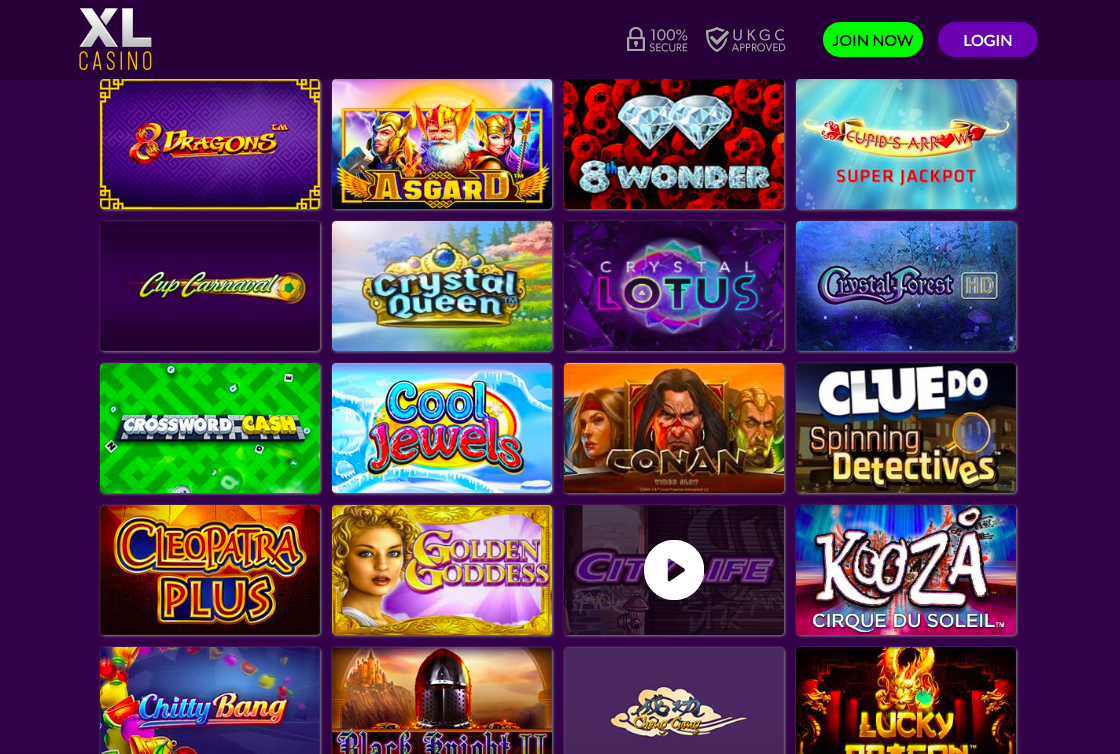Screen dimensions: 1120x754
Task: Launch the Crossword Cash game
Action: 210,428
